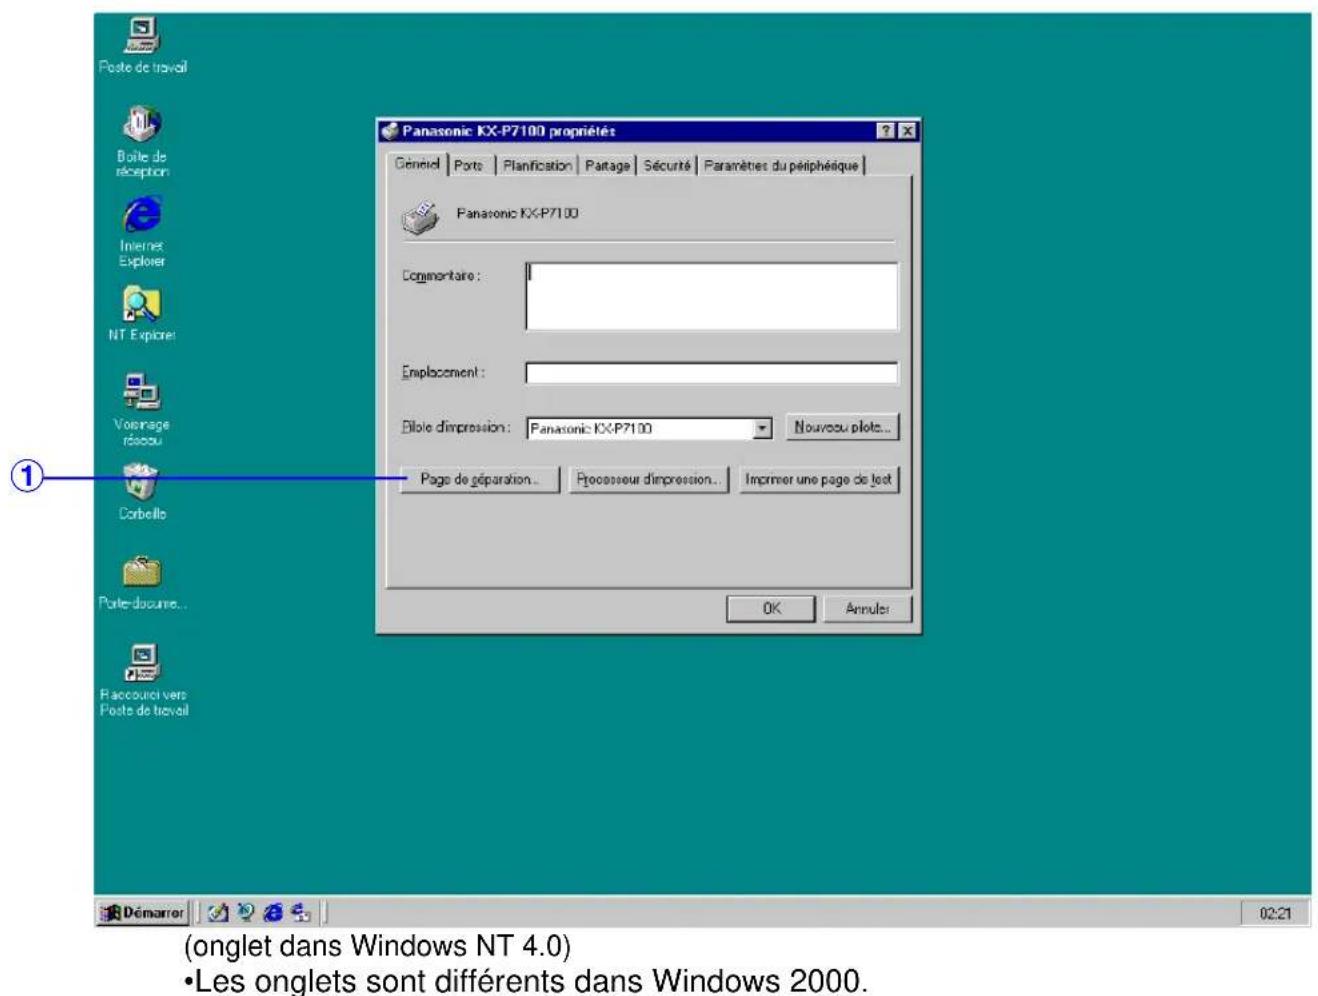Screen dimensions: 1318x996
Task: Click in the Commentaire text box
Action: (x=712, y=296)
